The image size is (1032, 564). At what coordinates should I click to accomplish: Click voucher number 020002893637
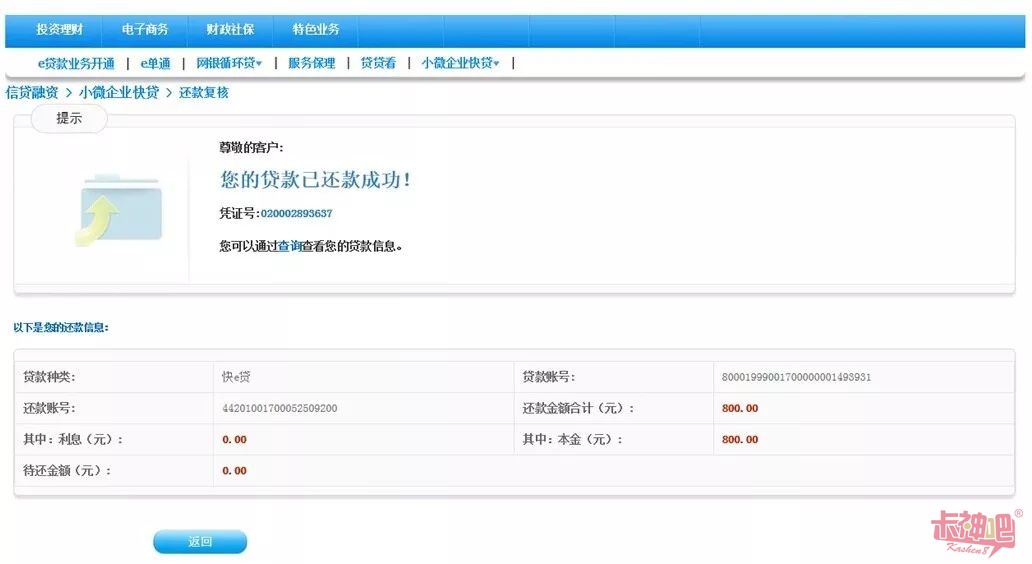[296, 213]
